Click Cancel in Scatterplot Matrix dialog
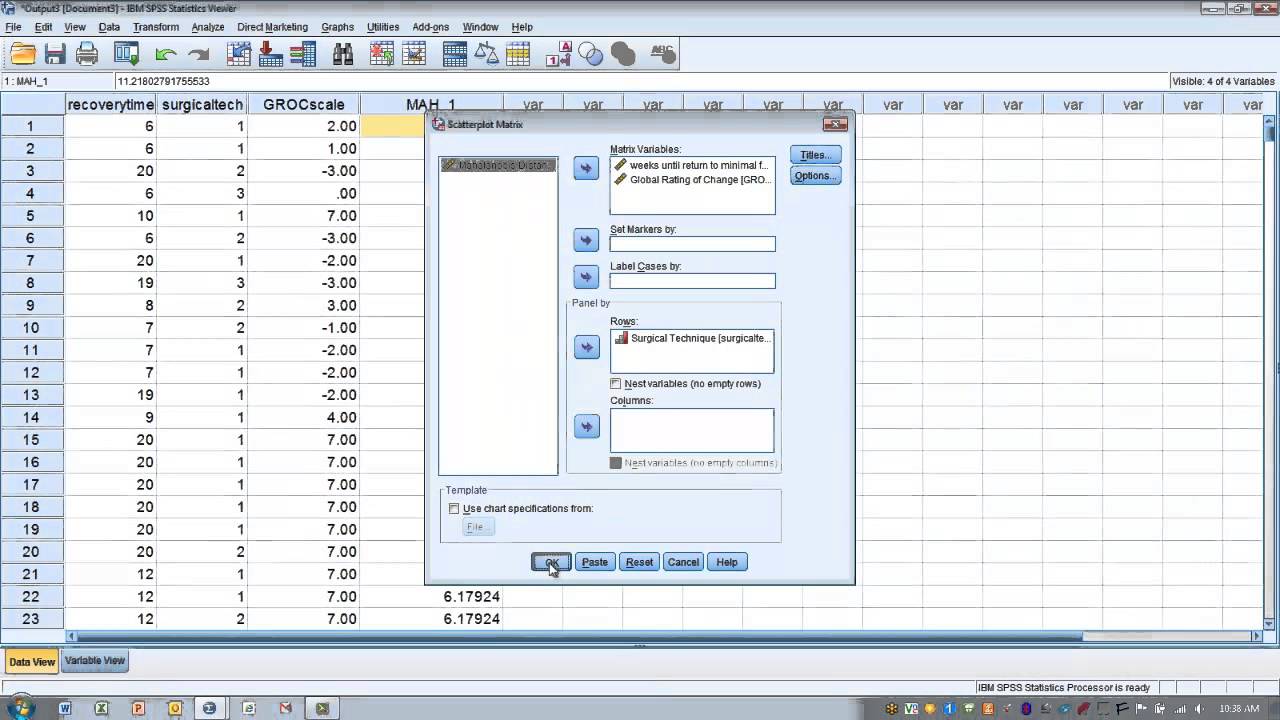The image size is (1280, 720). click(x=683, y=562)
